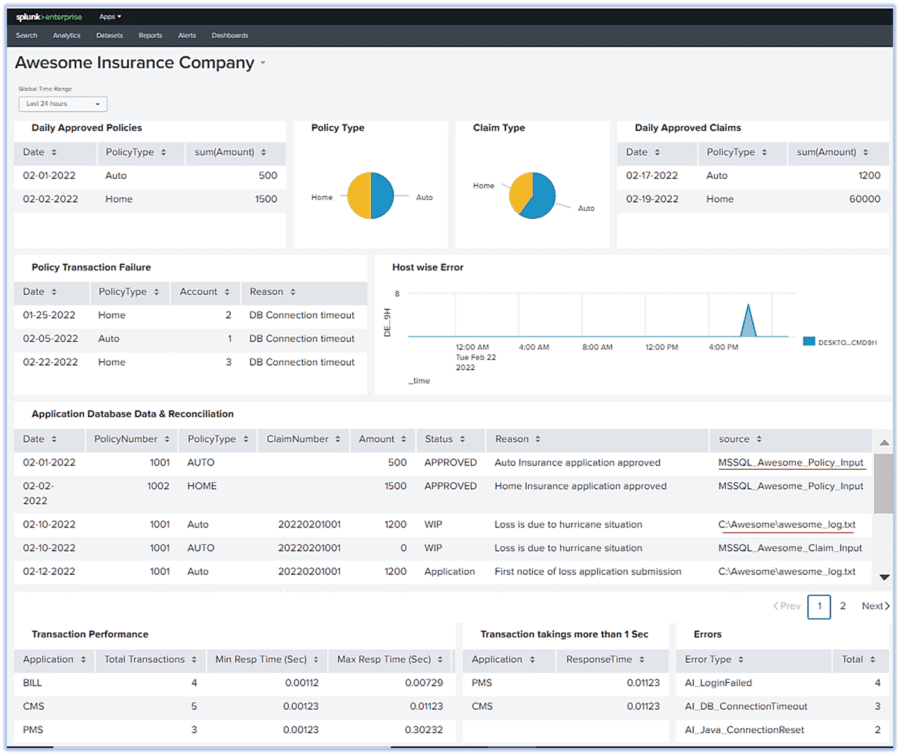Toggle the DESKTO_CMD9H series in Host wise Error legend
This screenshot has width=900, height=755.
point(845,340)
